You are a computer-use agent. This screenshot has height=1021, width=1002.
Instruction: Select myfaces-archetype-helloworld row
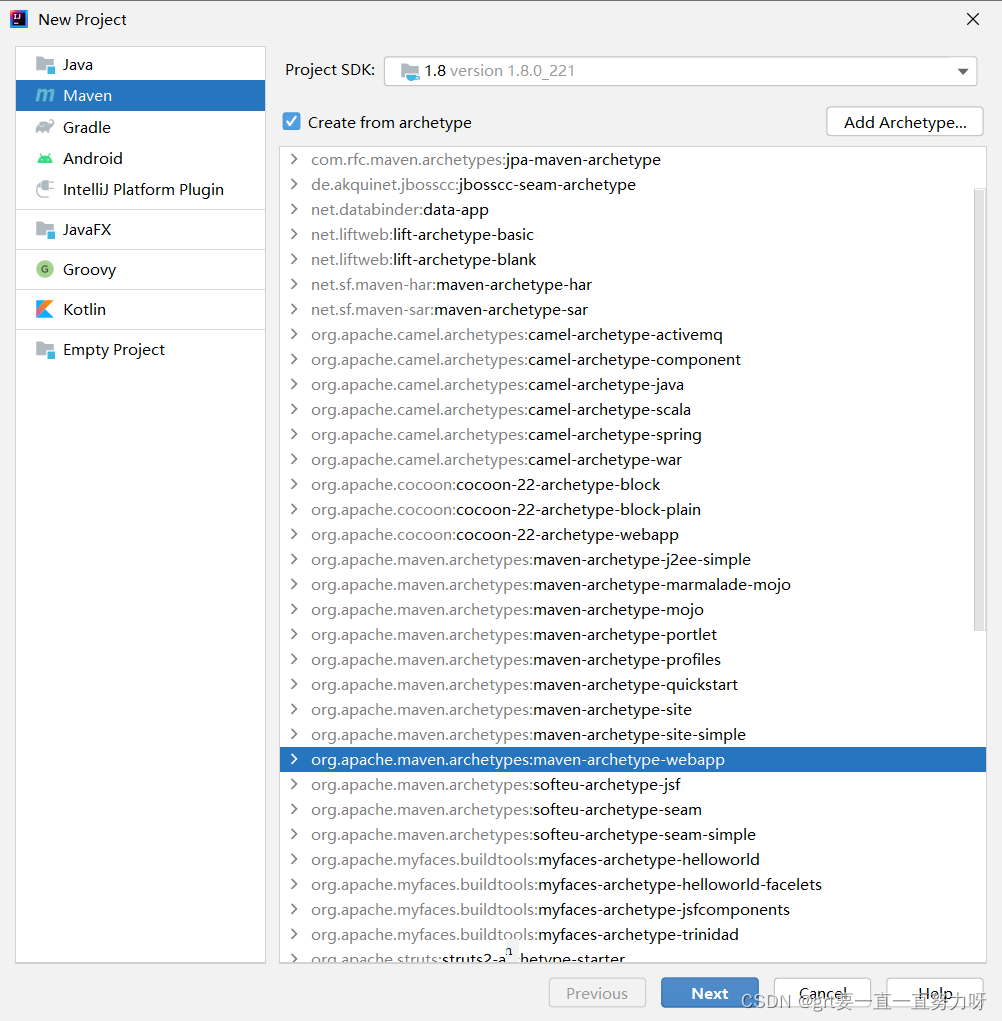point(633,860)
